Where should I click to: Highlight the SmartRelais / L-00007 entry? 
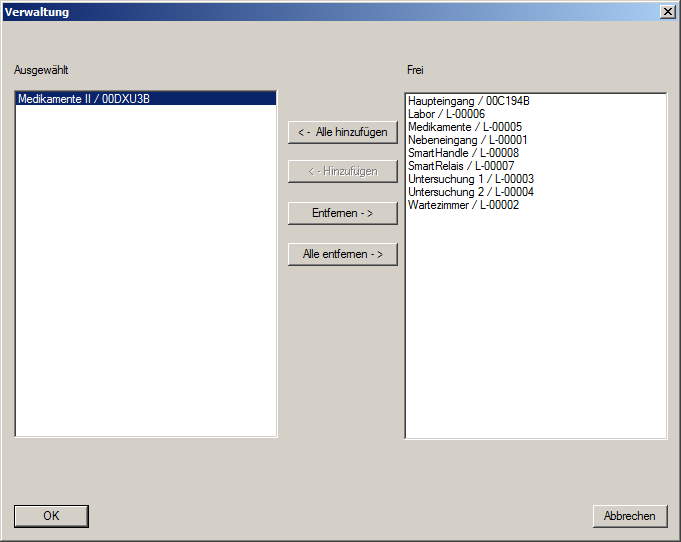tap(461, 166)
